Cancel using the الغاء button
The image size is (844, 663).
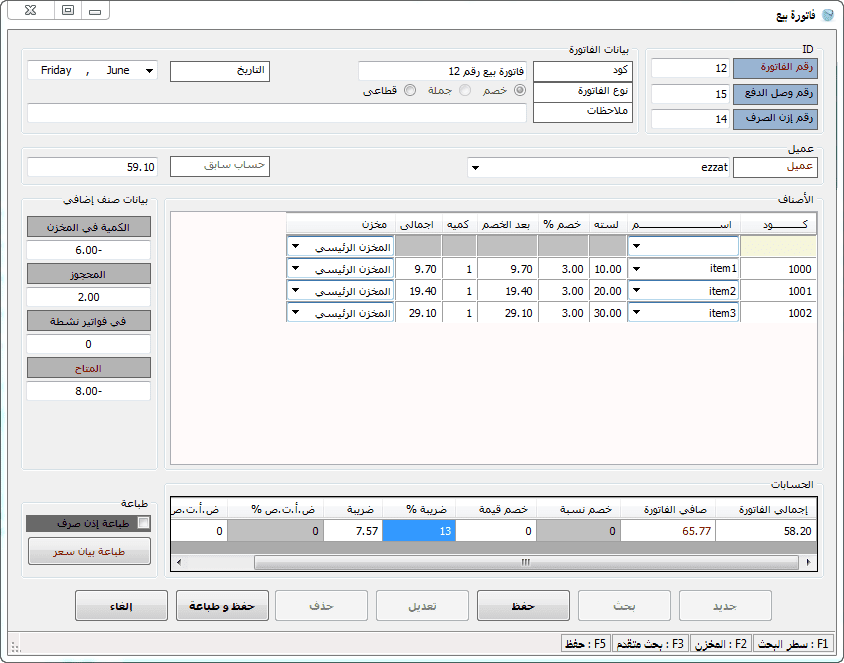tap(121, 605)
